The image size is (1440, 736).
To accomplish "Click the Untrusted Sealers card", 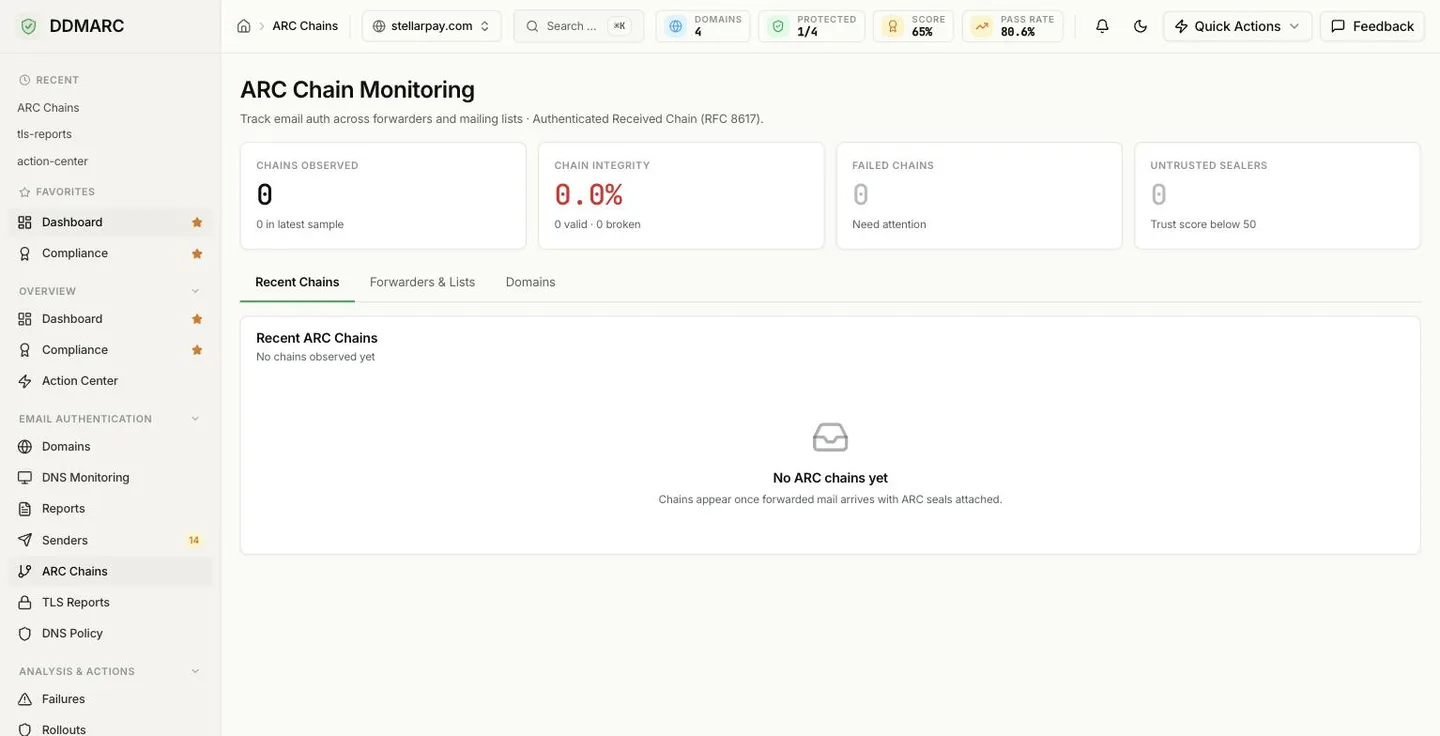I will 1277,196.
